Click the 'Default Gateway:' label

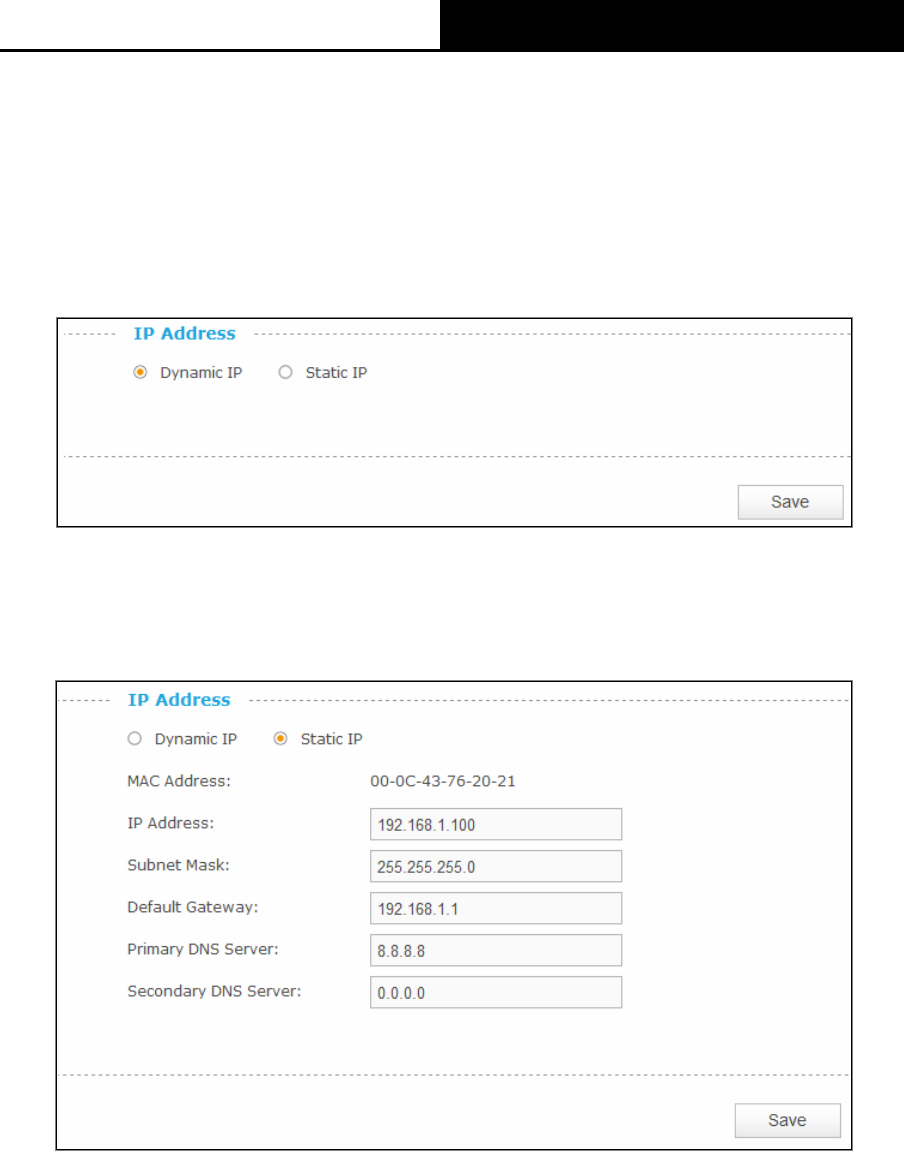pyautogui.click(x=193, y=907)
